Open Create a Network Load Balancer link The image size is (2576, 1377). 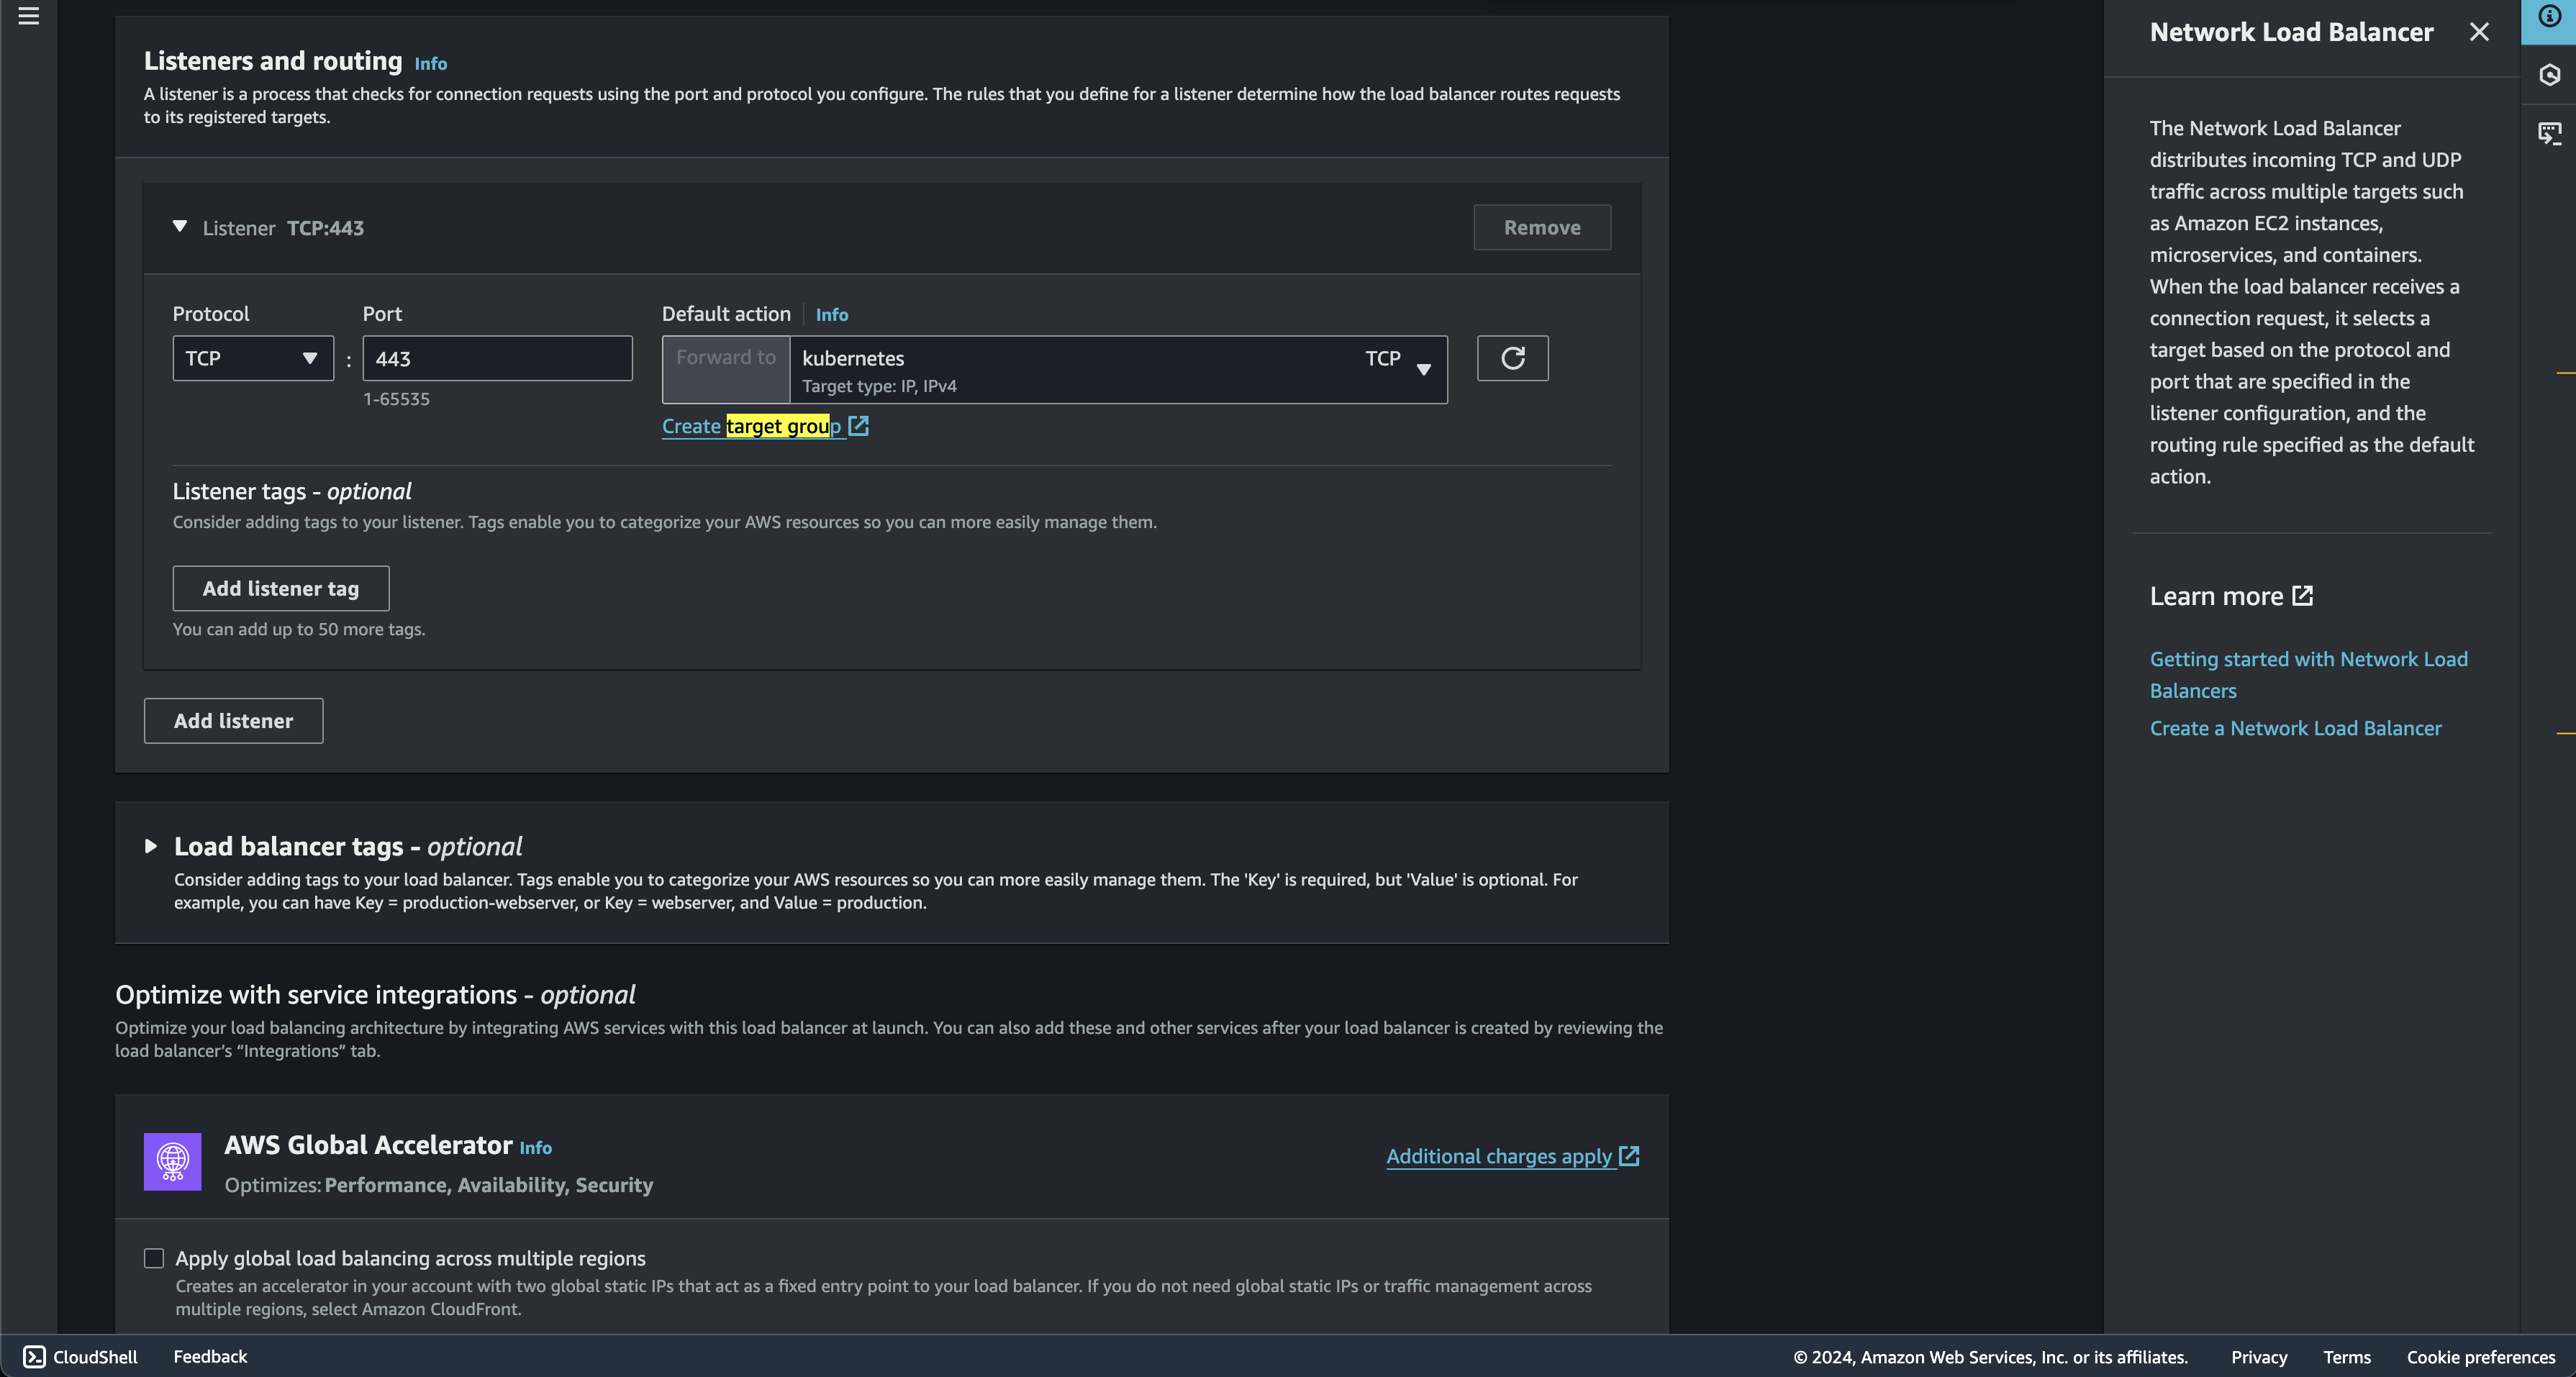tap(2295, 729)
